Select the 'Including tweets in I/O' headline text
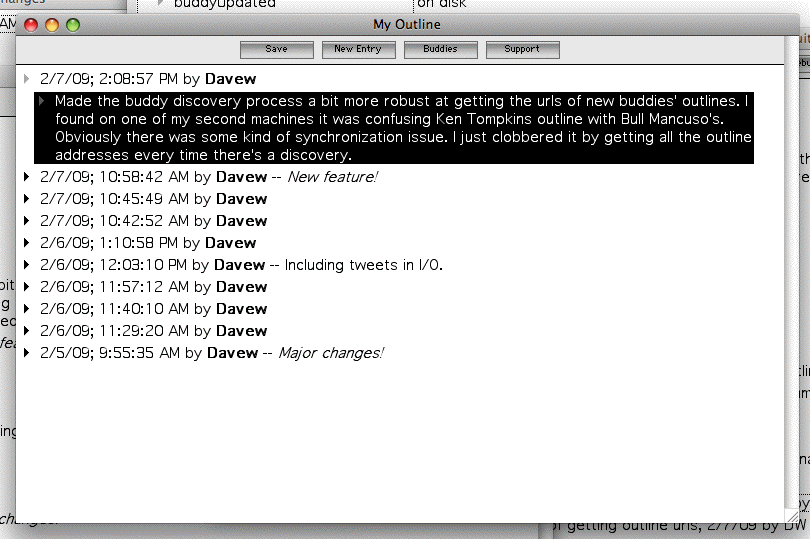Viewport: 810px width, 539px height. pyautogui.click(x=363, y=265)
